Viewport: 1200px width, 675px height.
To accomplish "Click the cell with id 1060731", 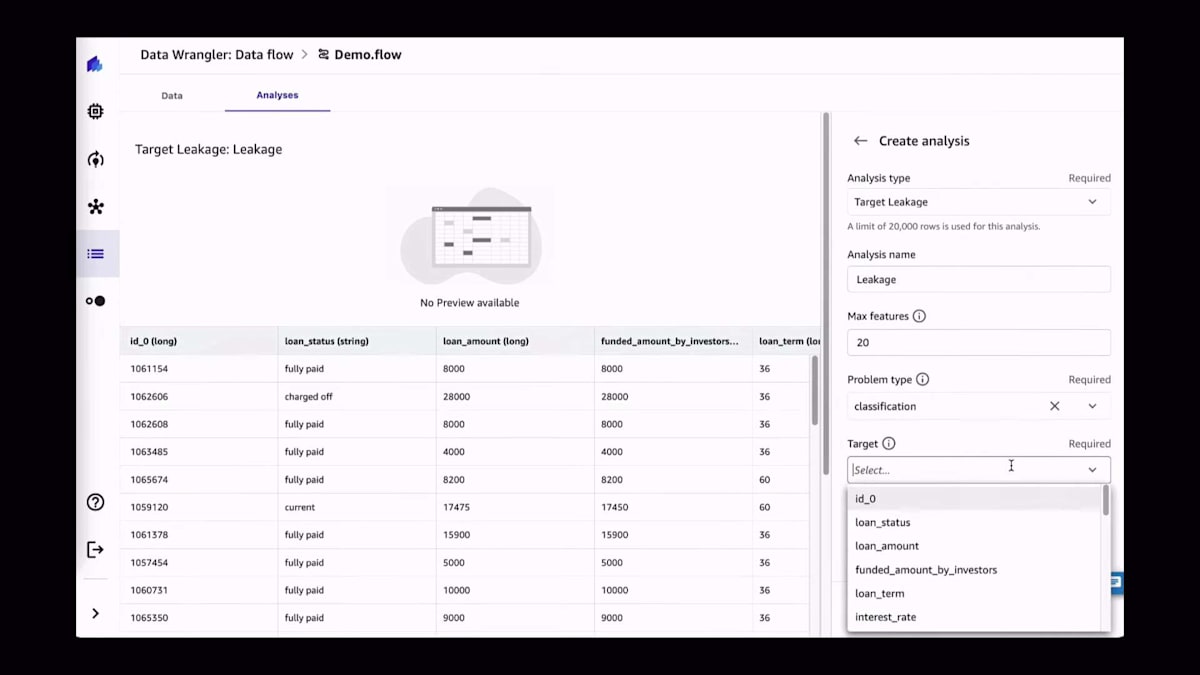I will [199, 590].
